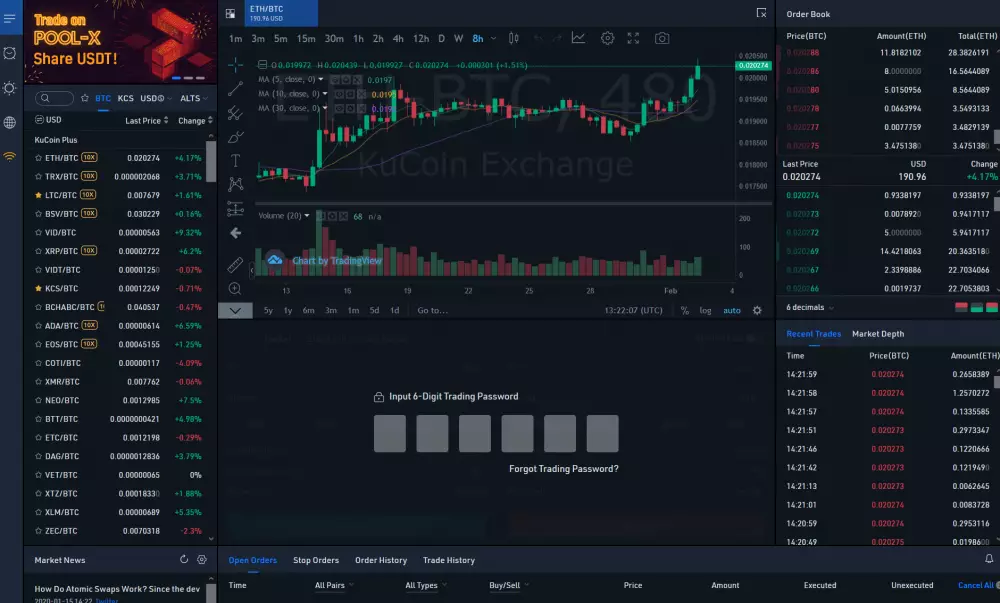Click Cancel All orders button
This screenshot has width=1000, height=603.
[x=976, y=586]
